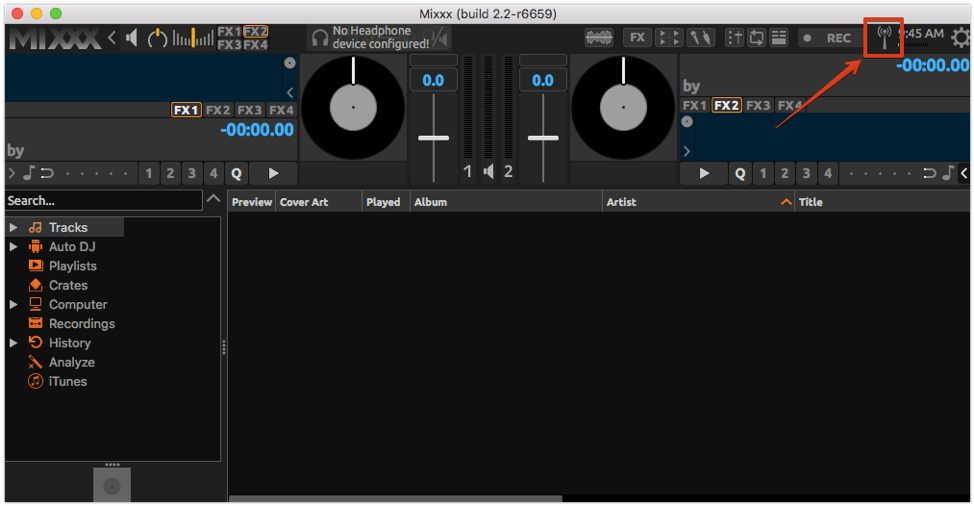Screen dimensions: 974x506
Task: Toggle repeat loop icon on deck 1
Action: [x=47, y=173]
